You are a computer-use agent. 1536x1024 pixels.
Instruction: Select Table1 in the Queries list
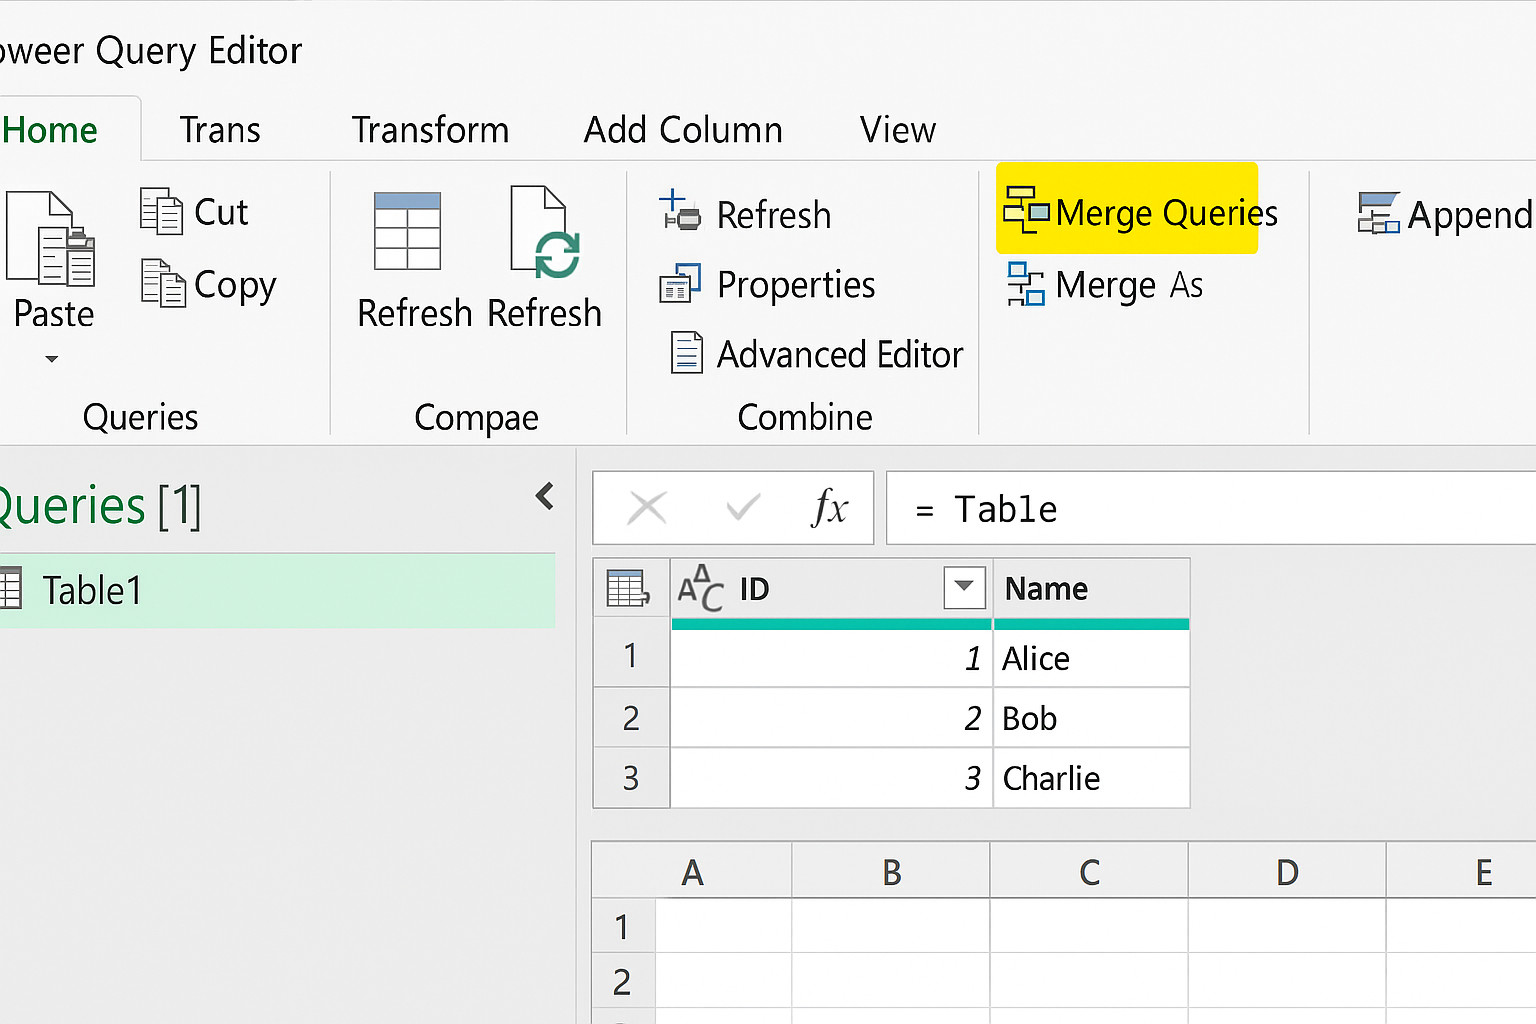(x=277, y=591)
